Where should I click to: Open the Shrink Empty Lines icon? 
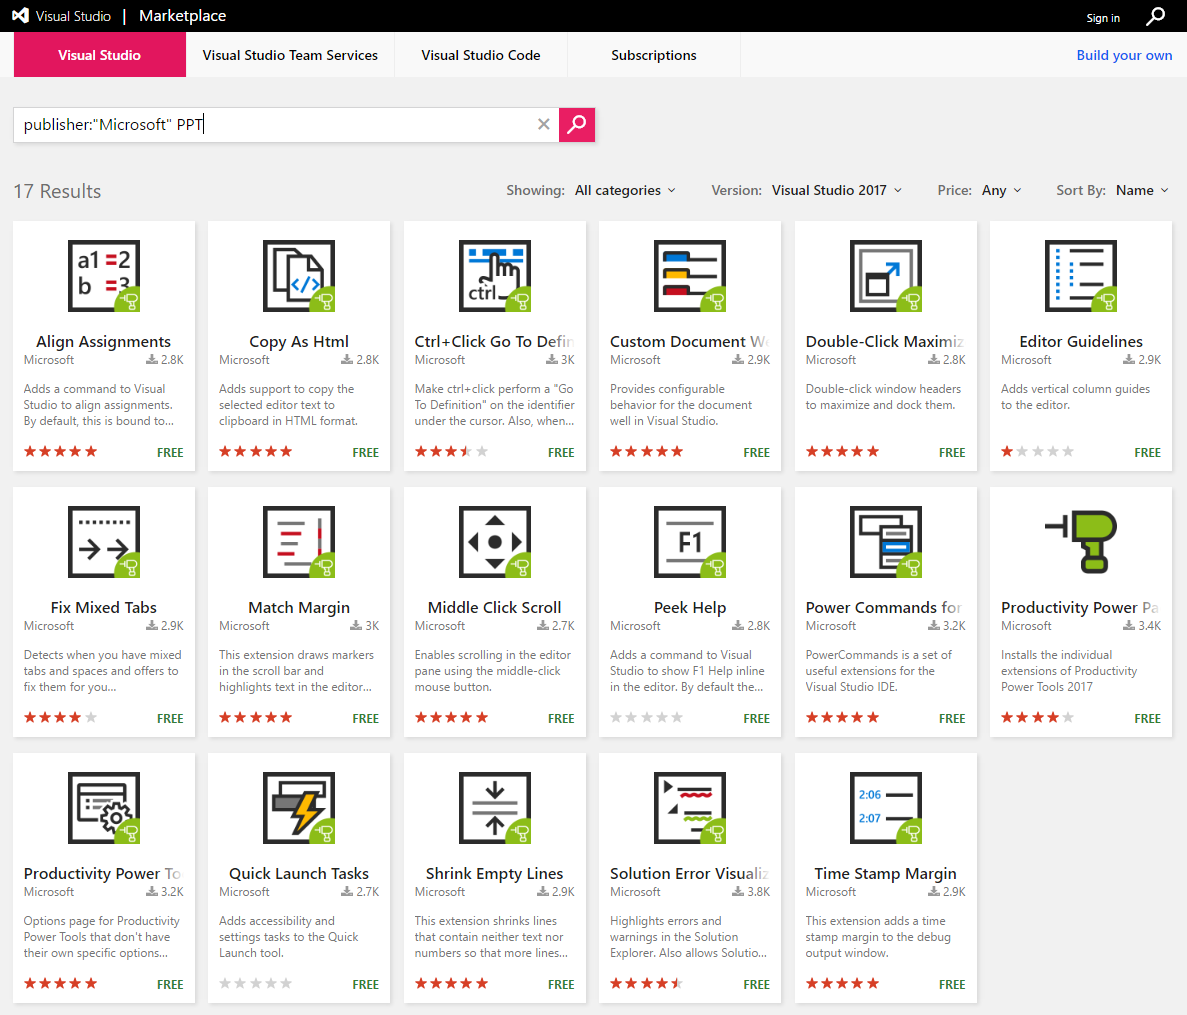tap(494, 808)
